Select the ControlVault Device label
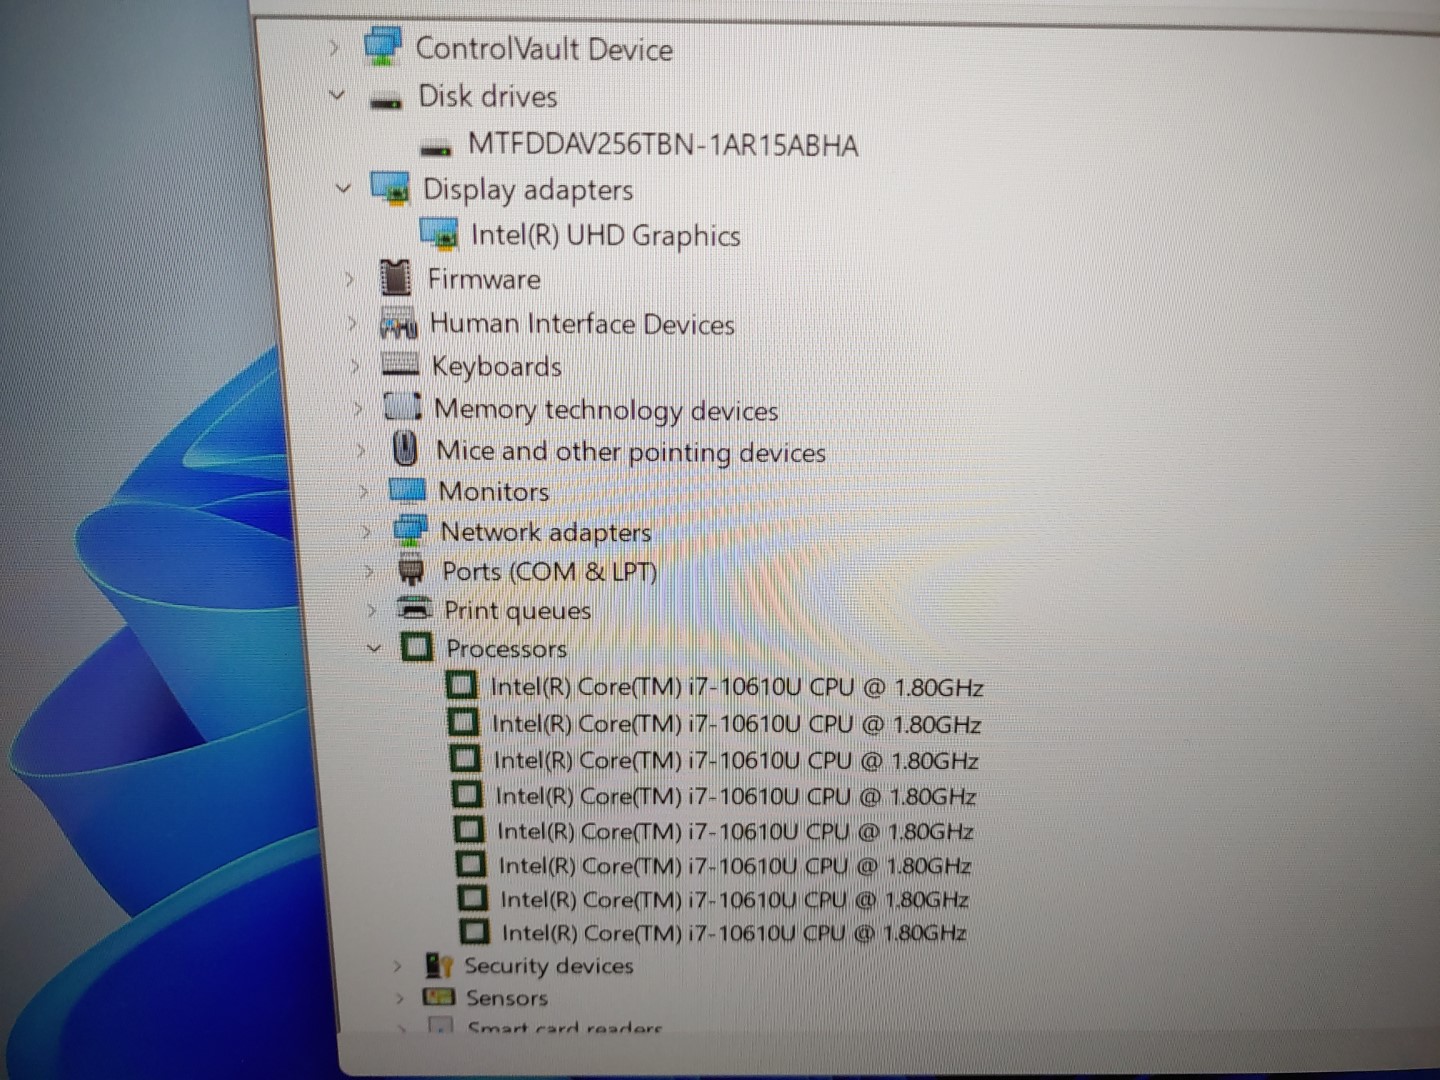Screen dimensions: 1440x1080 tap(544, 49)
